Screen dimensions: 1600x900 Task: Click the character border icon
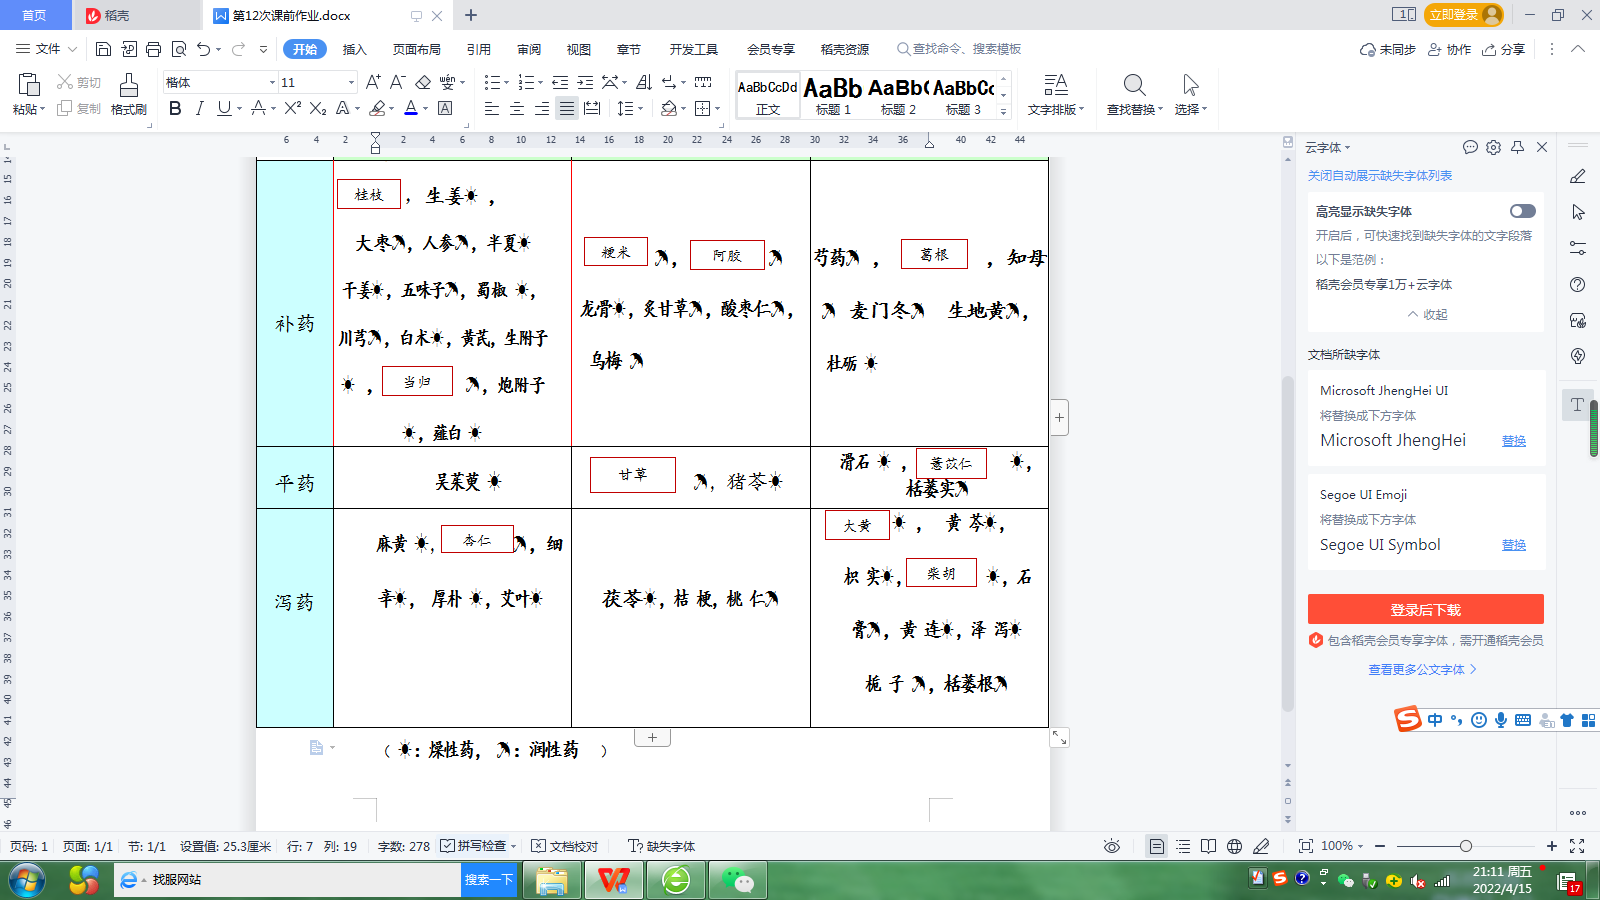(446, 108)
